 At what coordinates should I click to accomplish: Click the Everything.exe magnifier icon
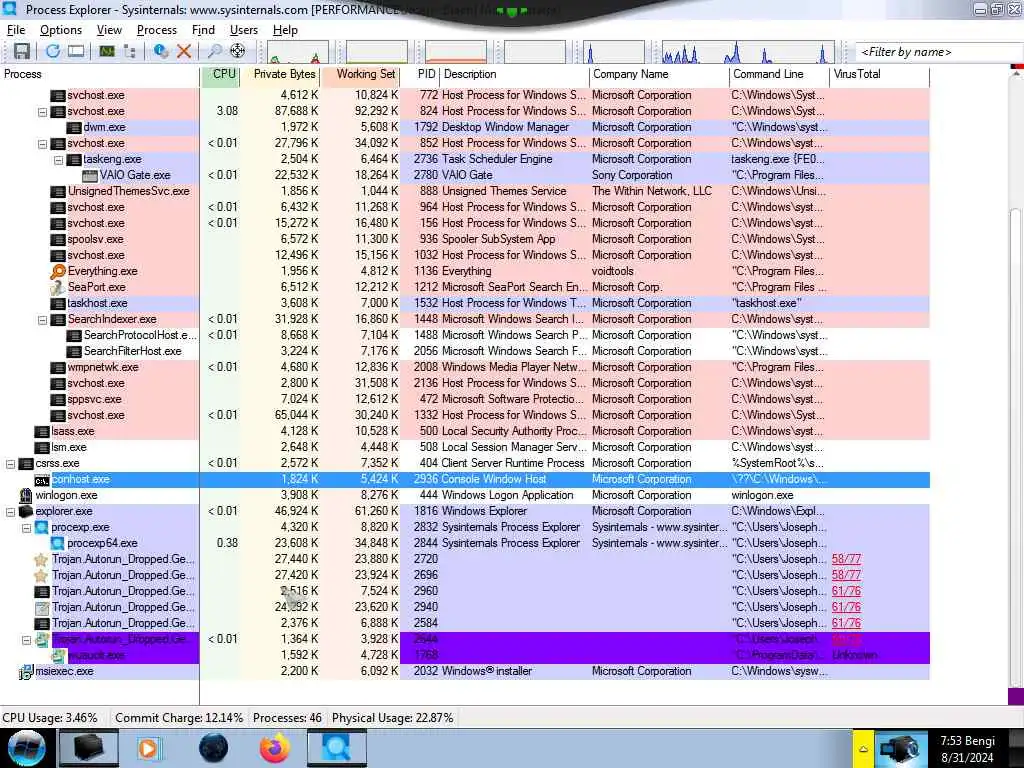point(58,271)
